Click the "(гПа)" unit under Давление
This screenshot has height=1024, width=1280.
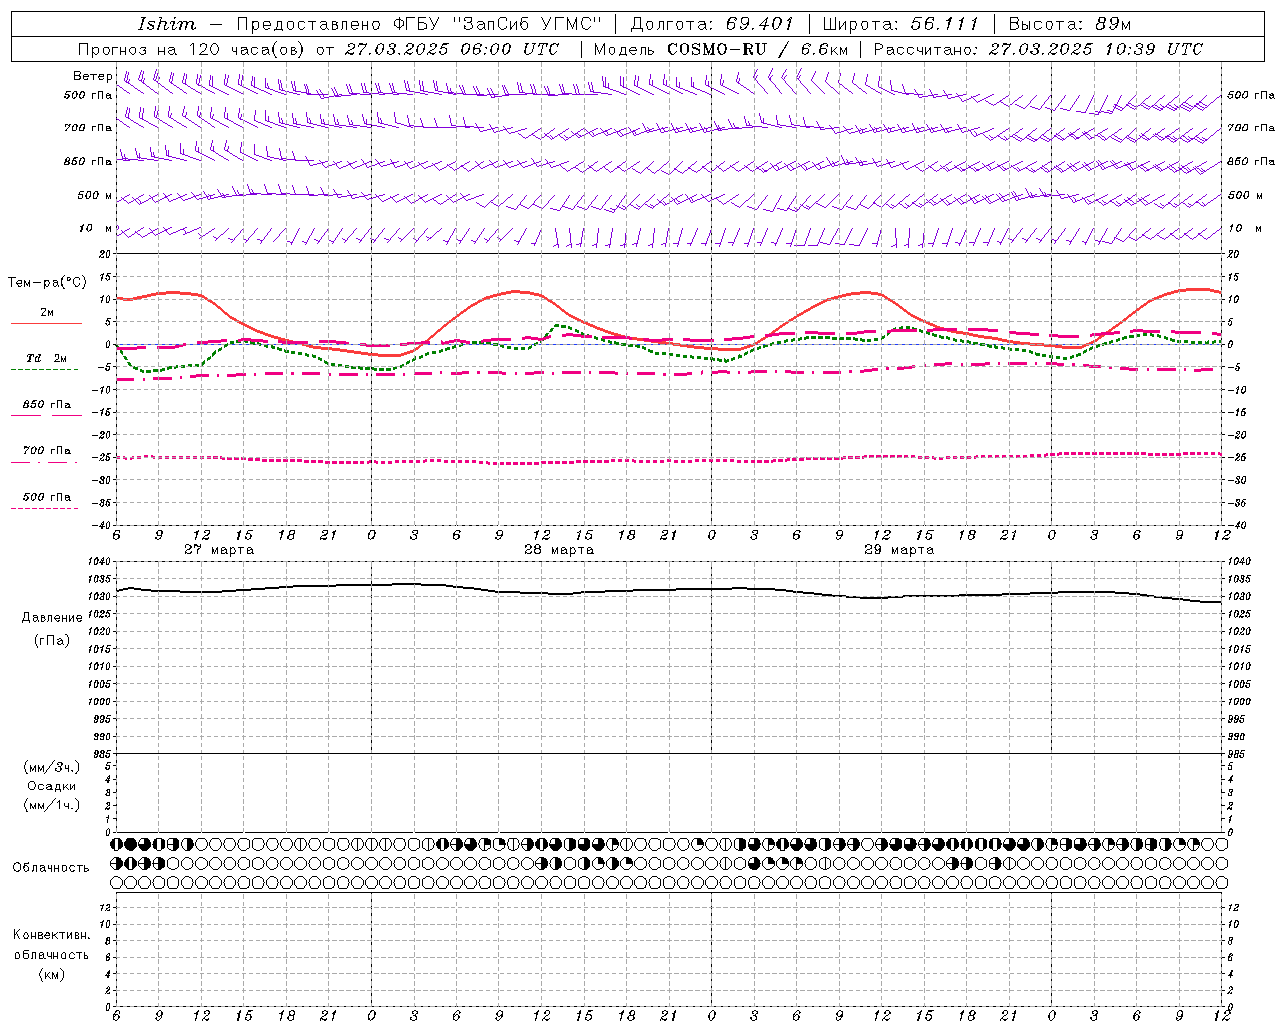[x=52, y=640]
